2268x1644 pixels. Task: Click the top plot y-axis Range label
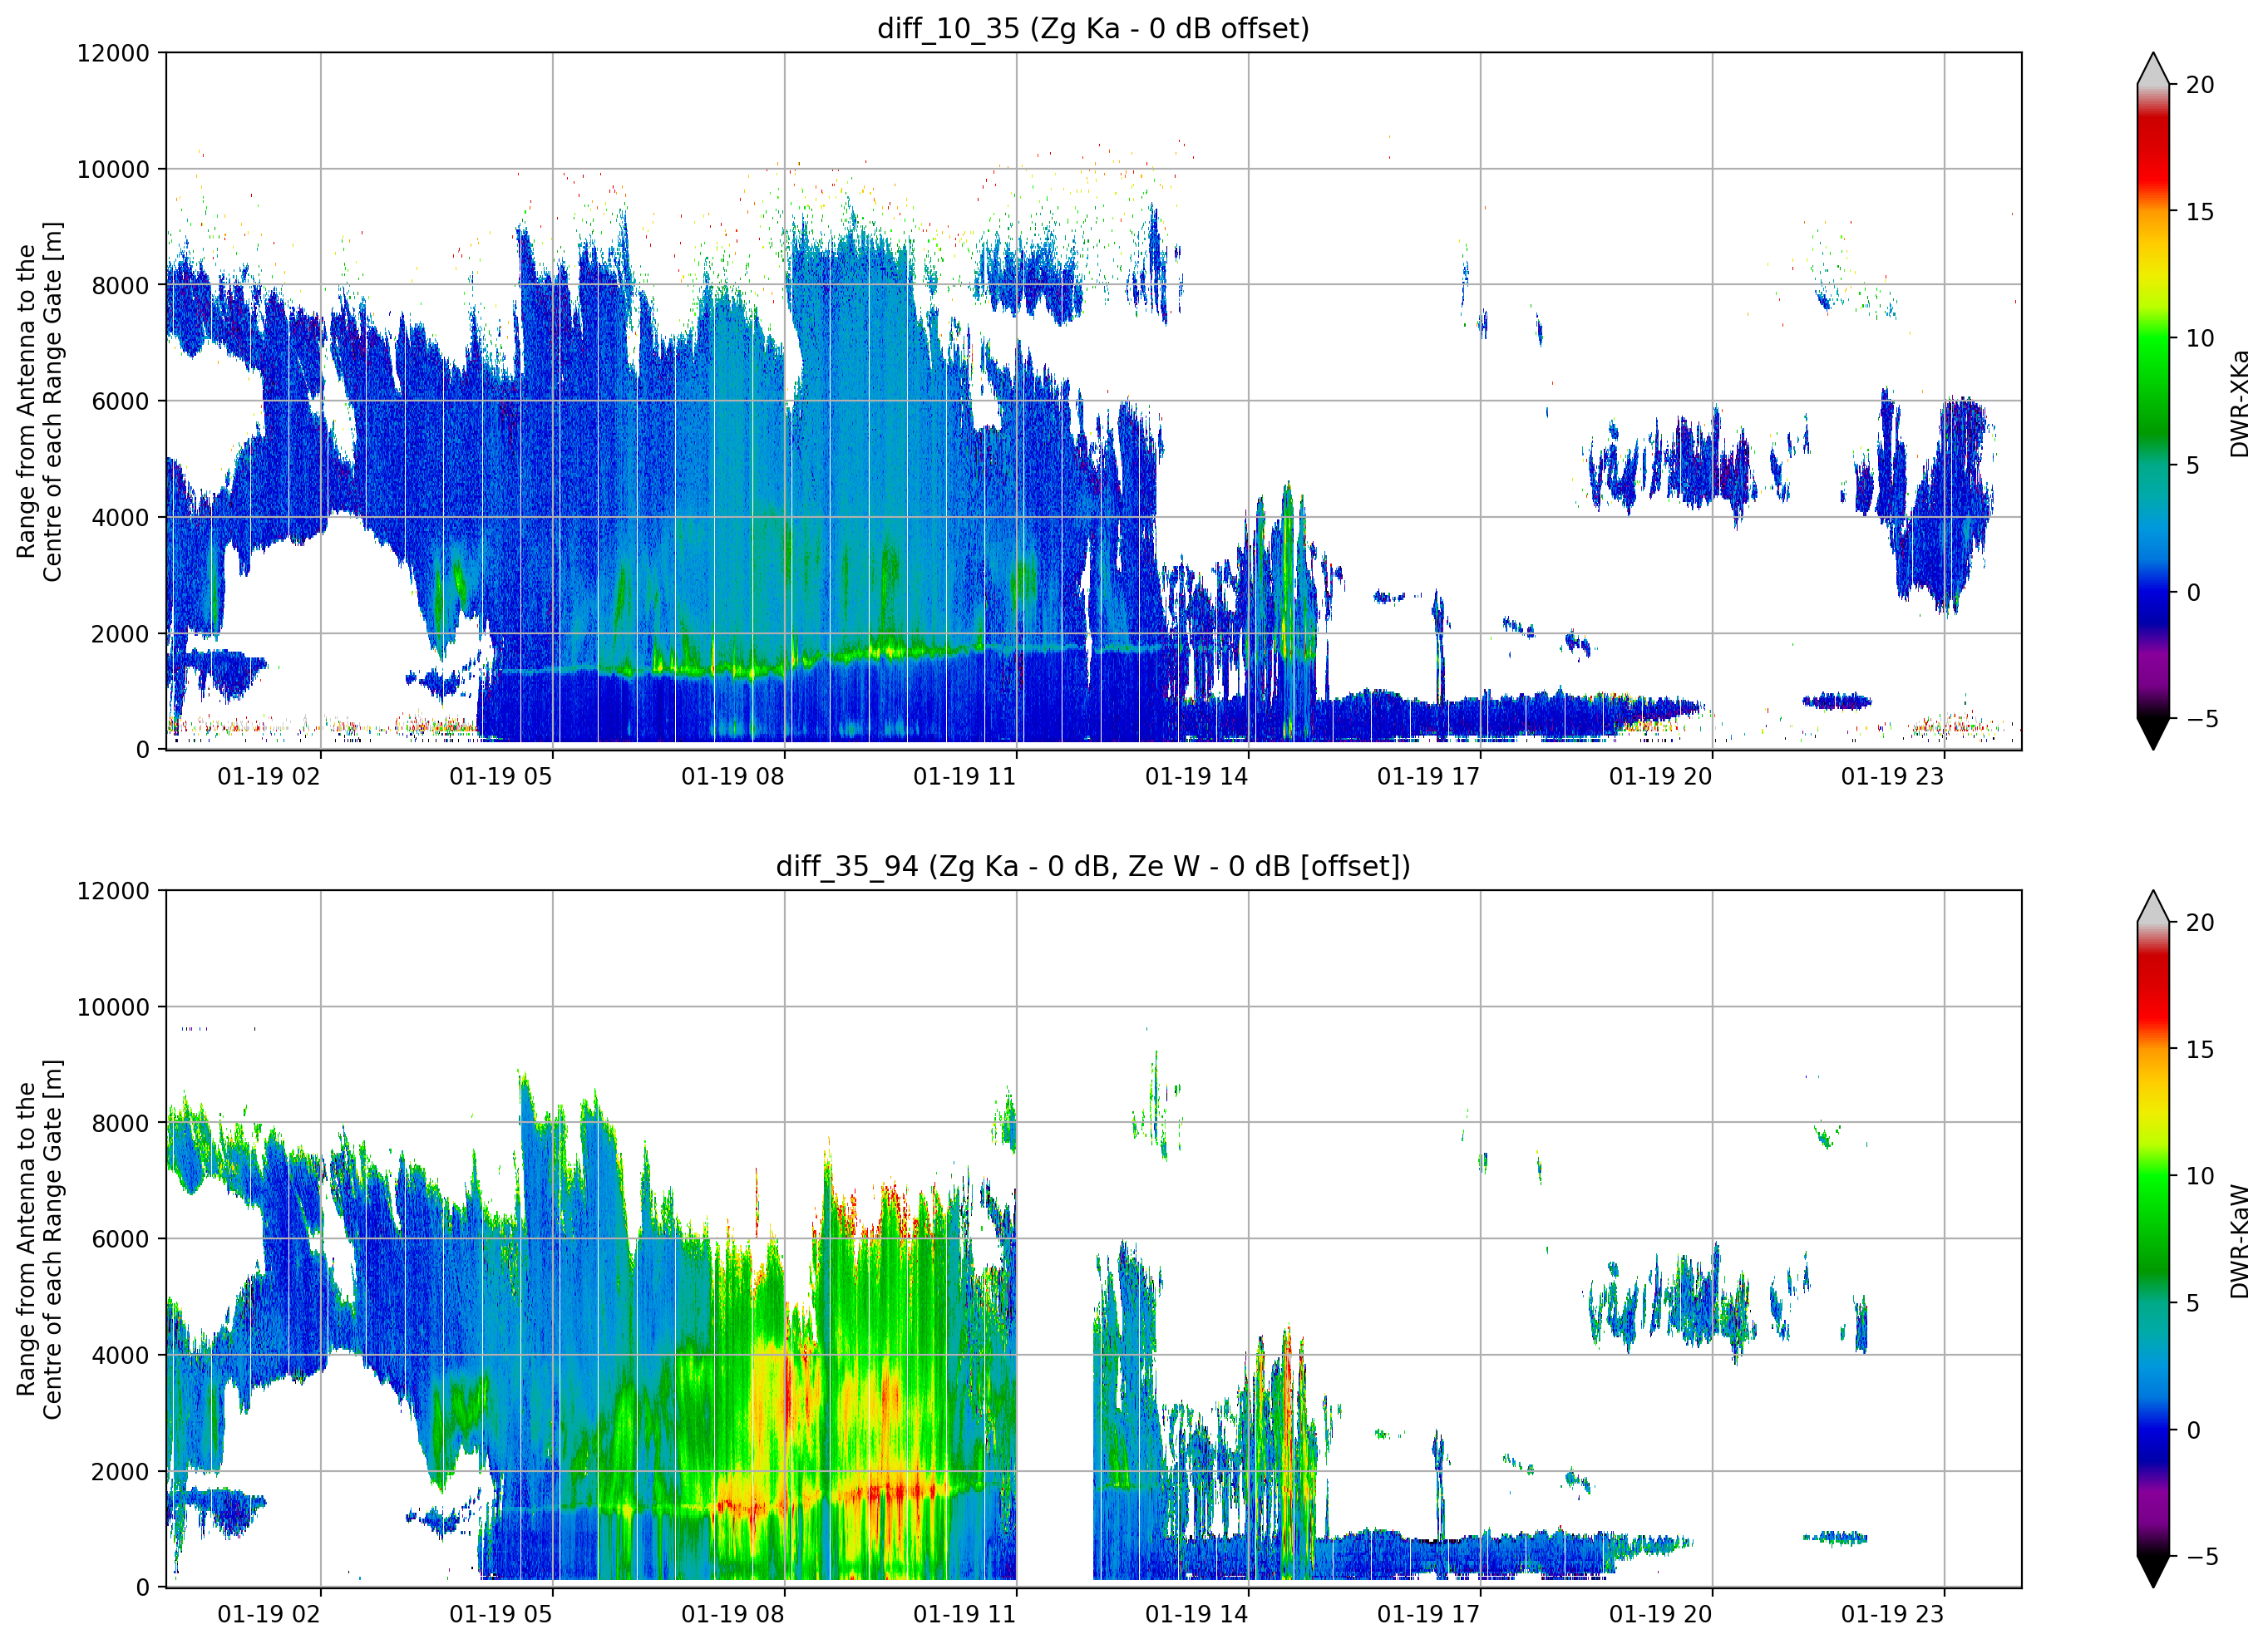click(39, 401)
